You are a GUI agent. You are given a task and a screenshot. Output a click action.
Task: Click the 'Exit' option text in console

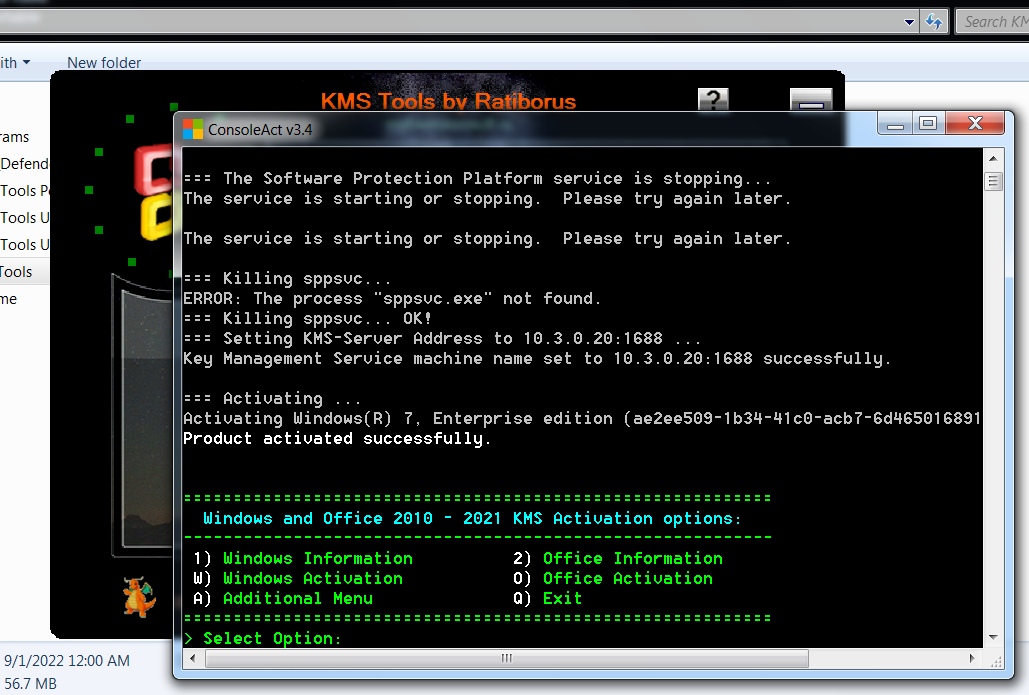point(562,599)
